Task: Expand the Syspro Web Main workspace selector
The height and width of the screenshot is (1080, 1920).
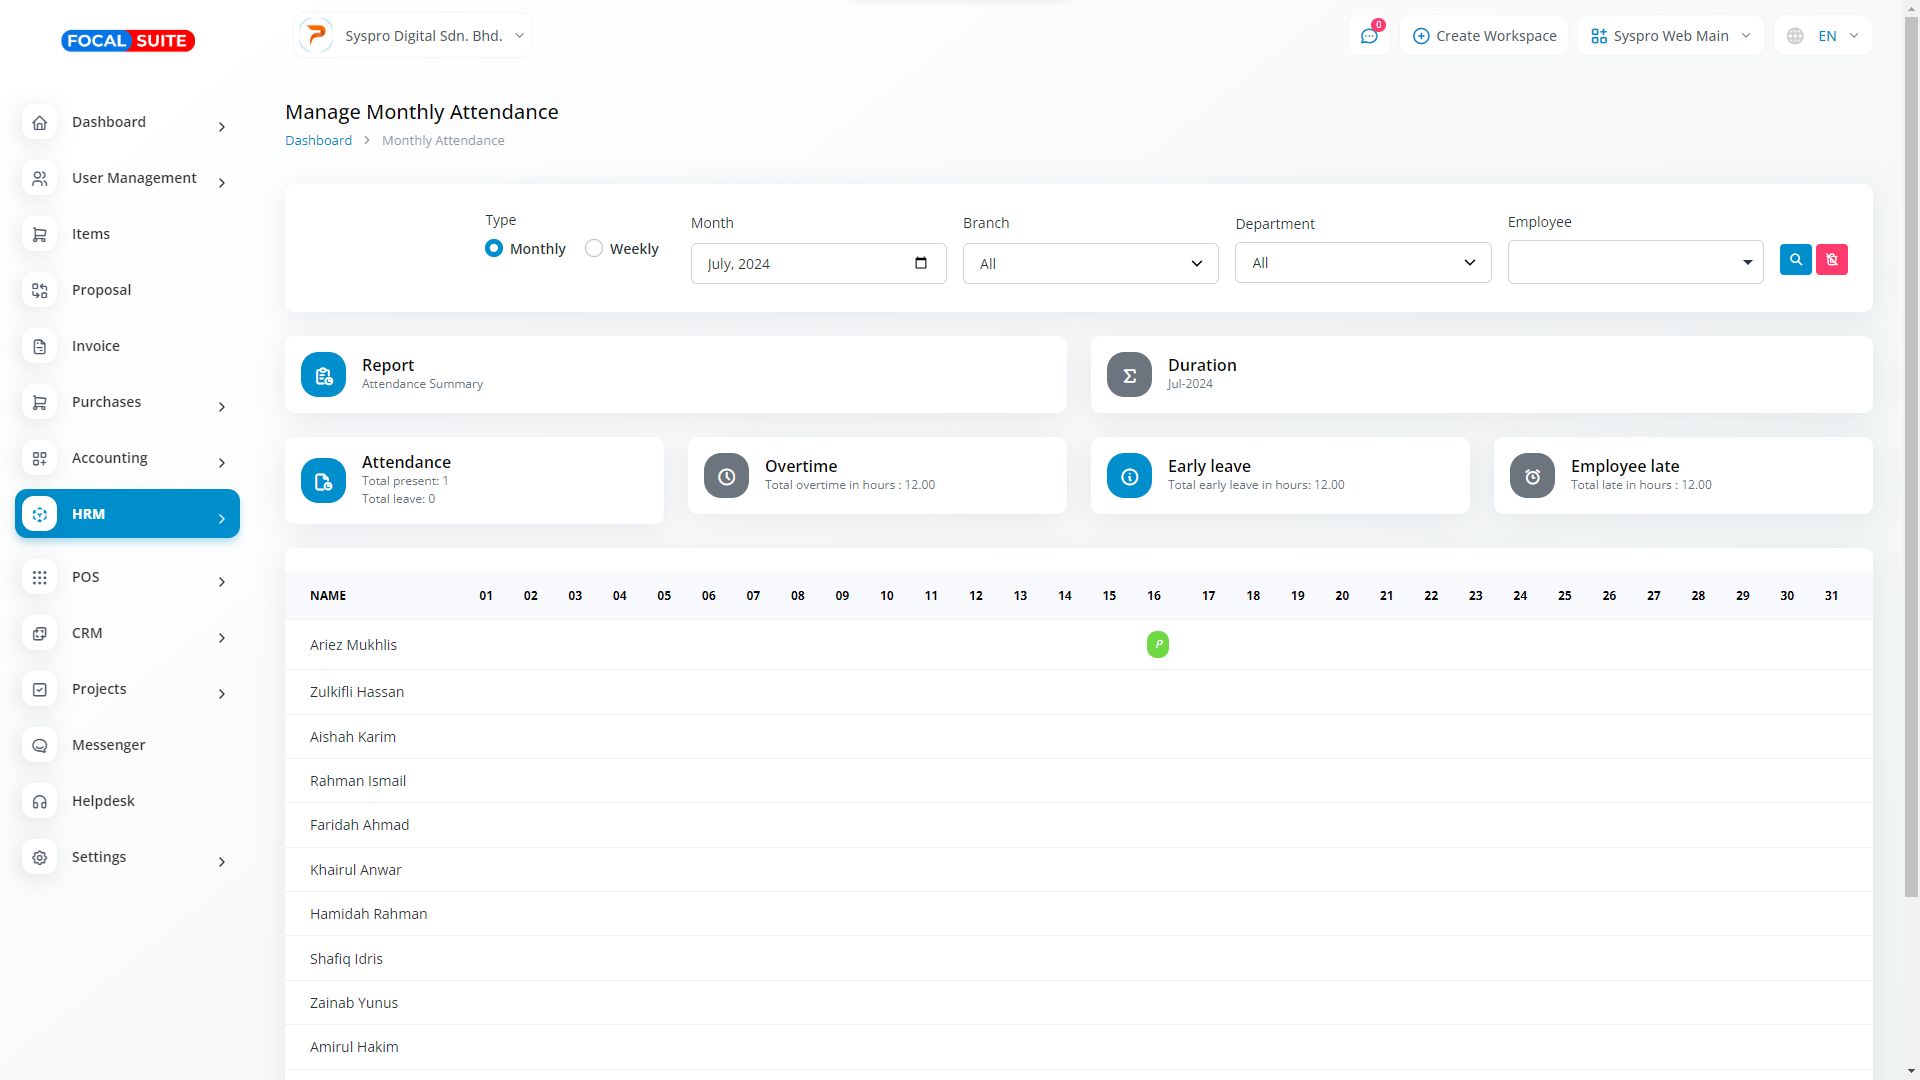Action: click(x=1670, y=36)
